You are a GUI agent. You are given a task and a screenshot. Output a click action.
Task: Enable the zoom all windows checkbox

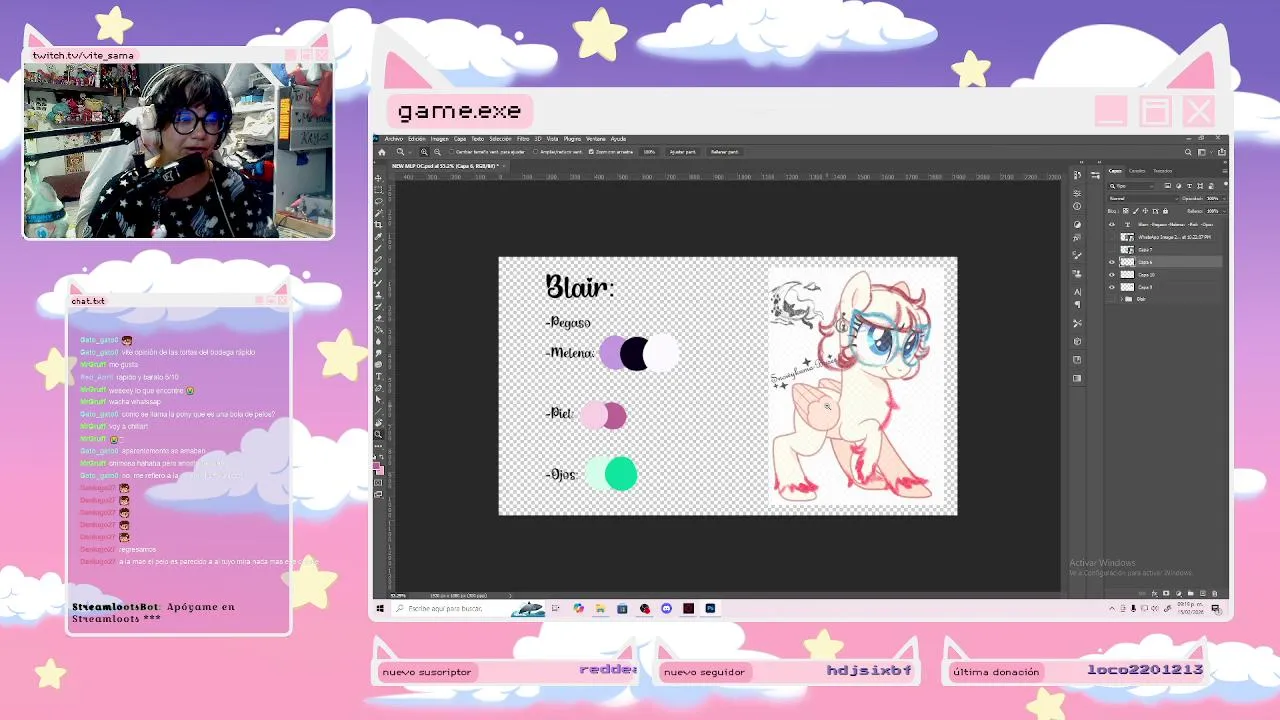coord(535,152)
